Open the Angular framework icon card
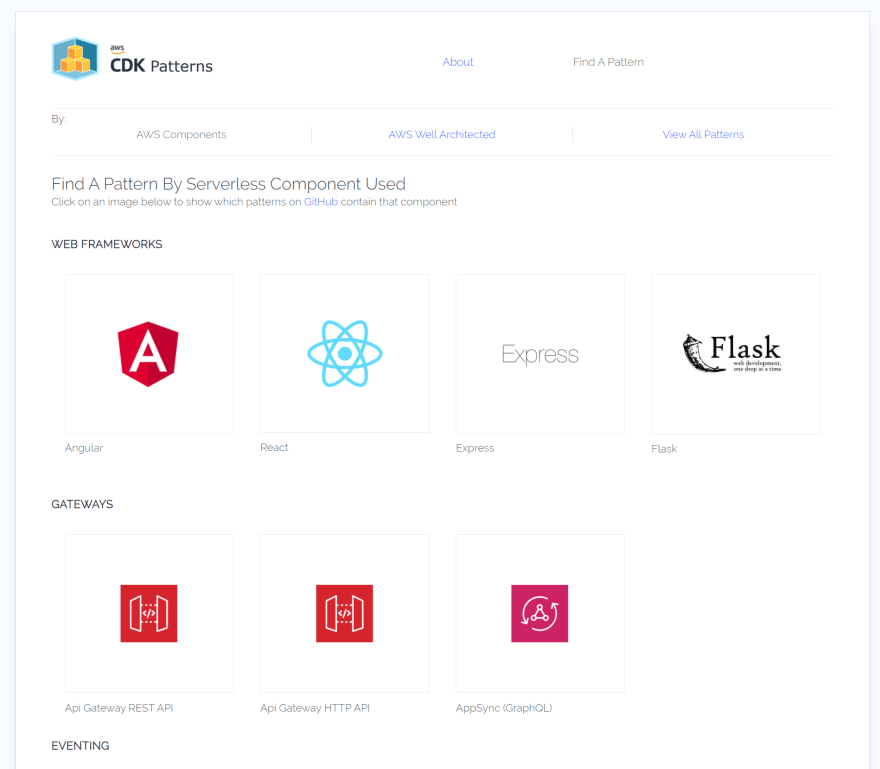Screen dimensions: 880x769 149,354
